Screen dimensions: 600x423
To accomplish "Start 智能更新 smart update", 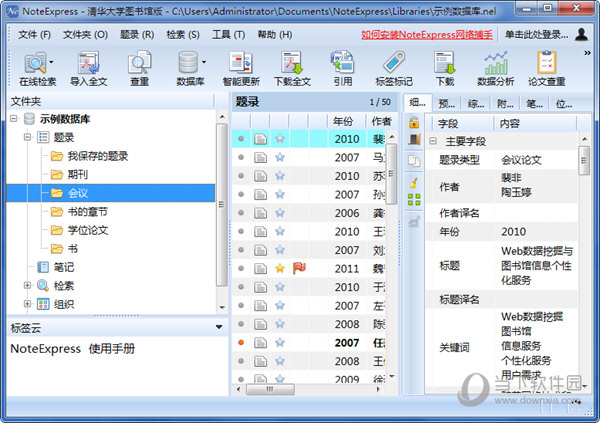I will (x=241, y=69).
